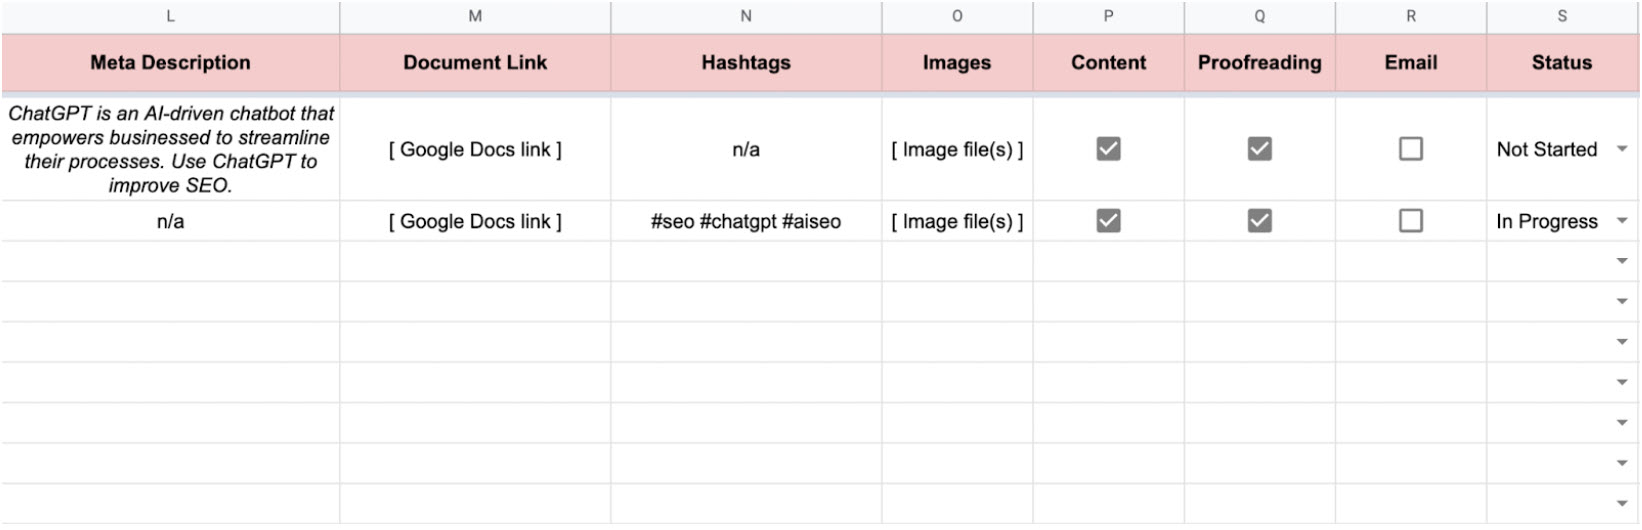Image resolution: width=1642 pixels, height=530 pixels.
Task: Toggle Proofreading checkbox in second row
Action: point(1259,221)
